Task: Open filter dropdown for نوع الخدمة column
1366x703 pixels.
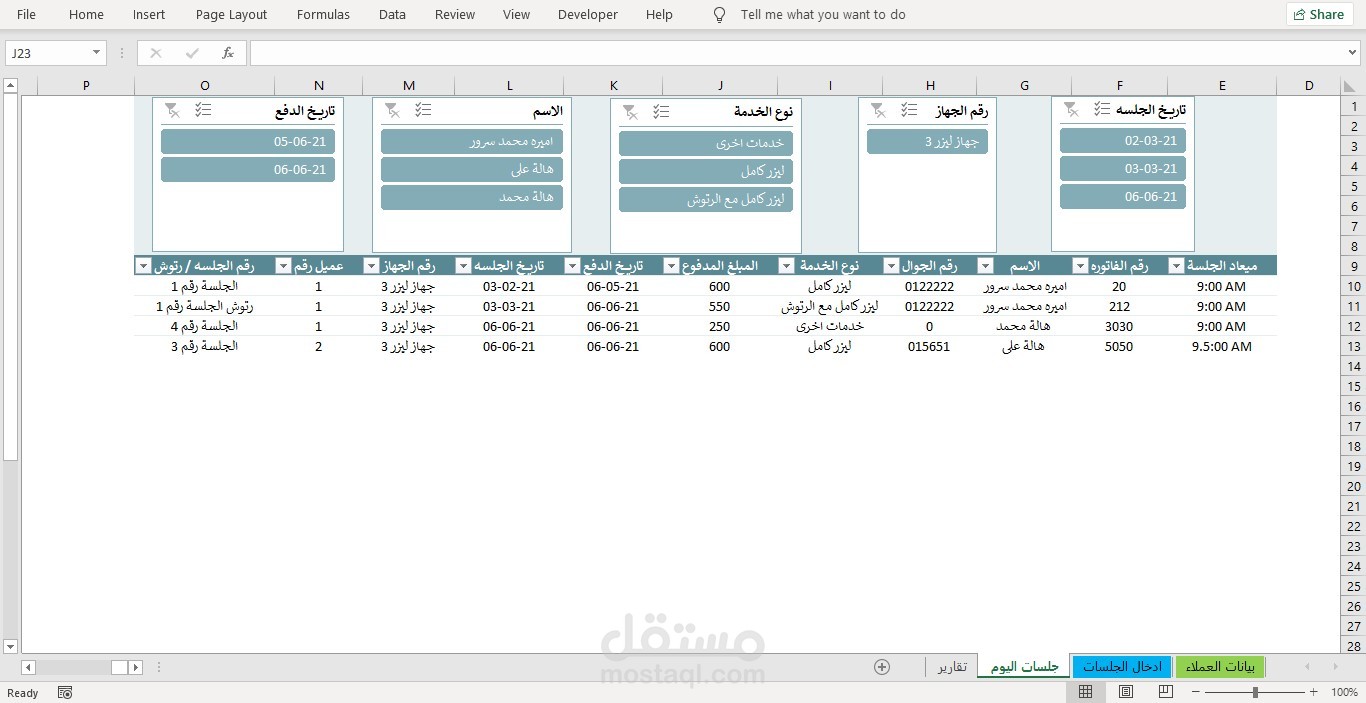Action: pyautogui.click(x=786, y=266)
